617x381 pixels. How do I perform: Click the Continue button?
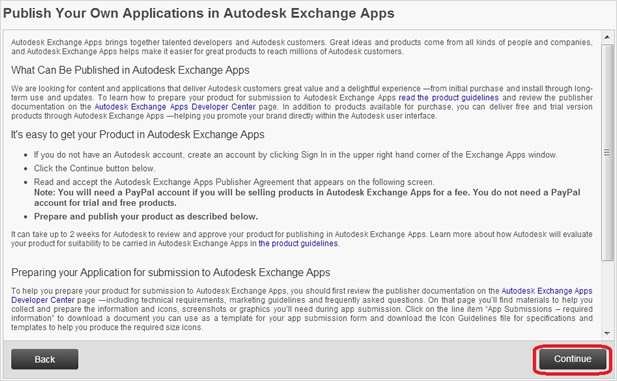[x=573, y=359]
